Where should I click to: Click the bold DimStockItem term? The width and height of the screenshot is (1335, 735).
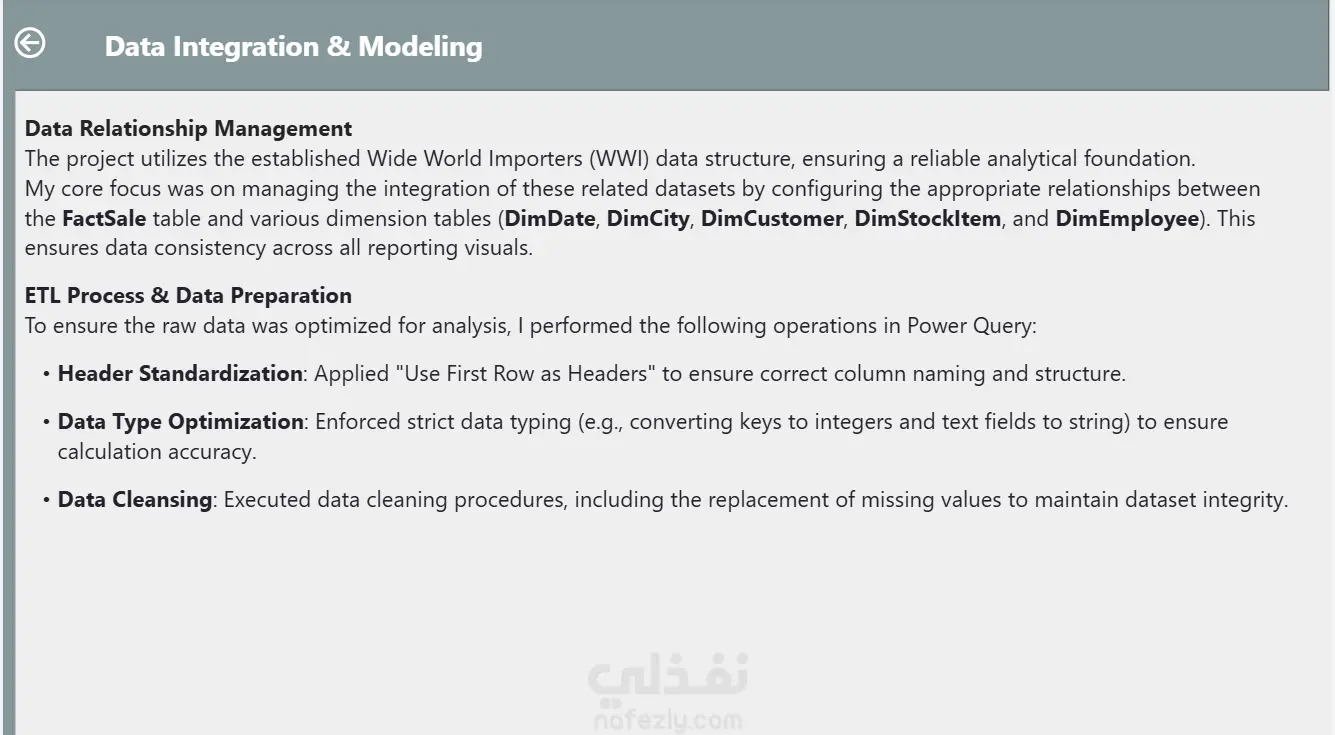coord(927,218)
